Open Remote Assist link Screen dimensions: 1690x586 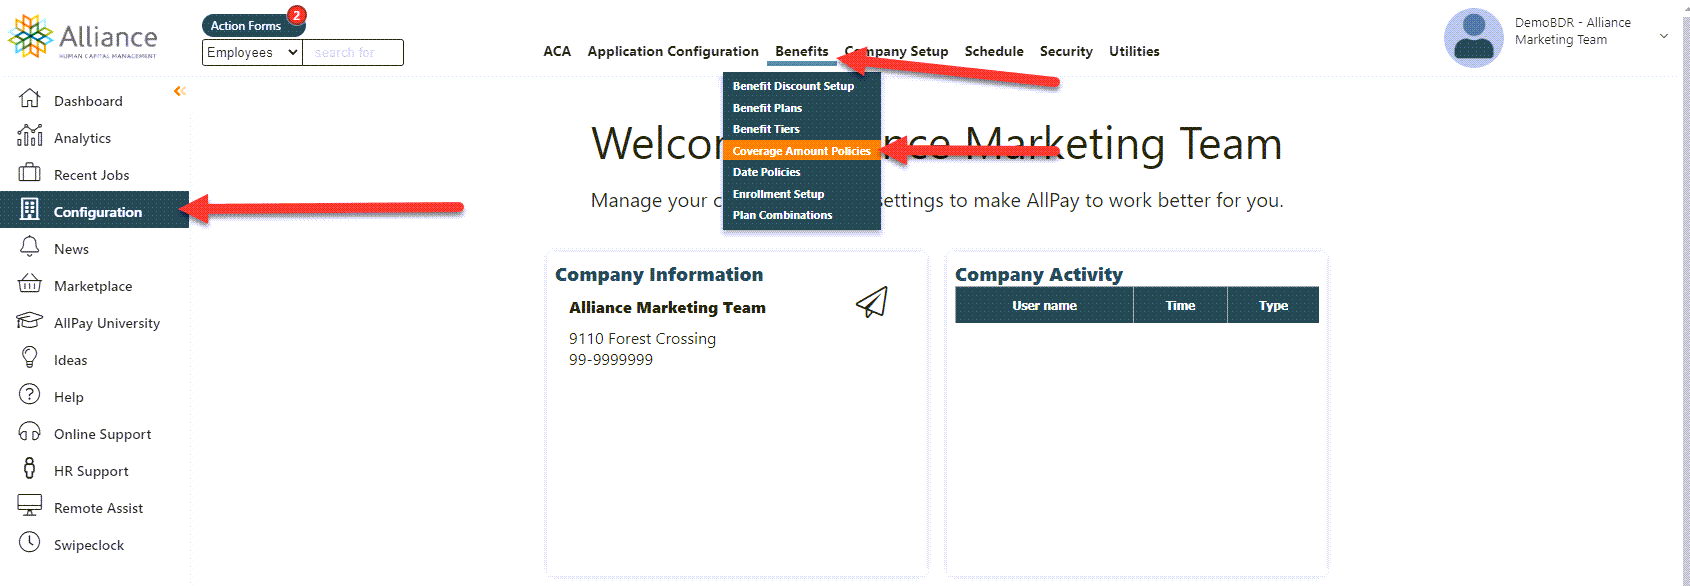click(98, 508)
